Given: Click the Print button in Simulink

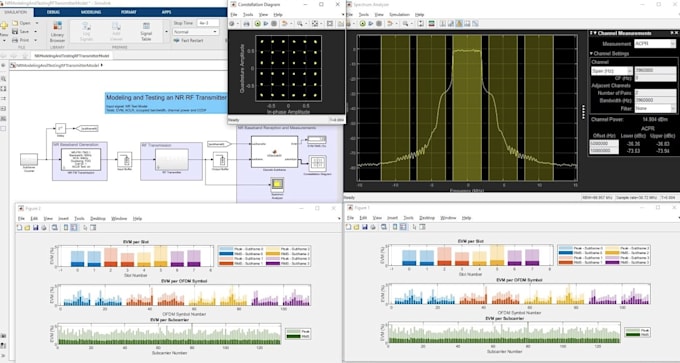Looking at the screenshot, I should 21,40.
